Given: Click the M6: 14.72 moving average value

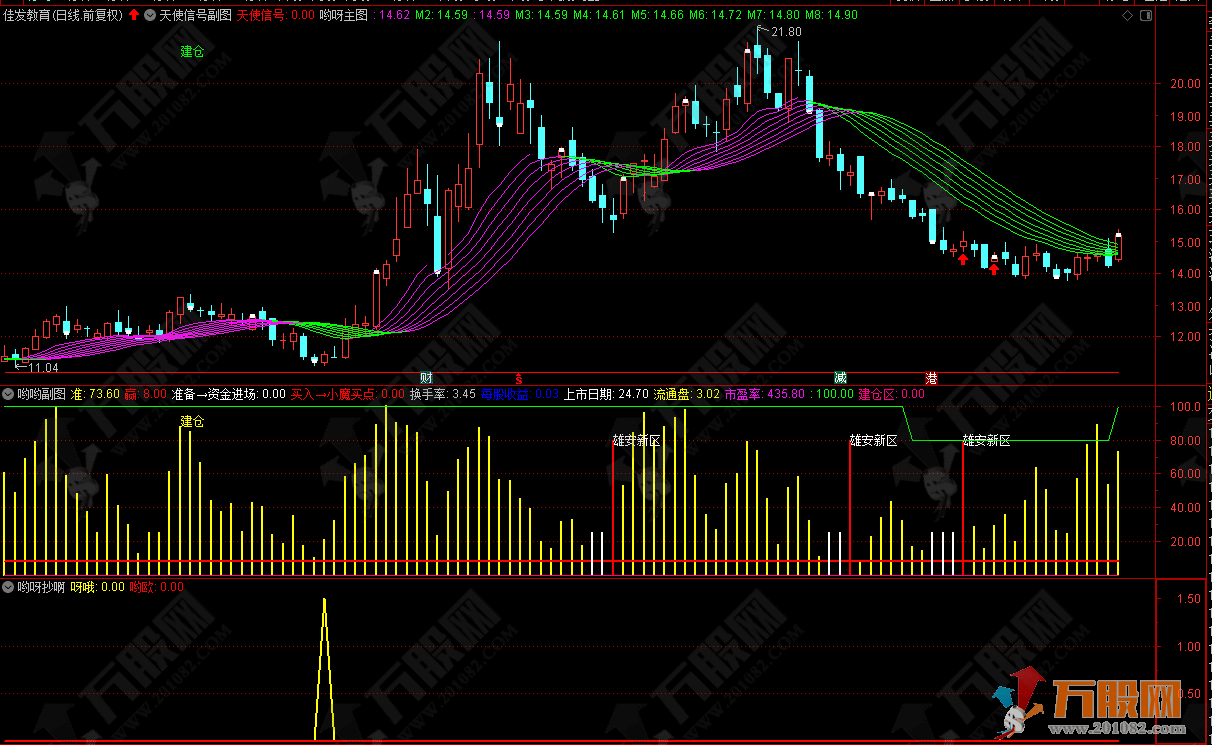Looking at the screenshot, I should pos(716,15).
